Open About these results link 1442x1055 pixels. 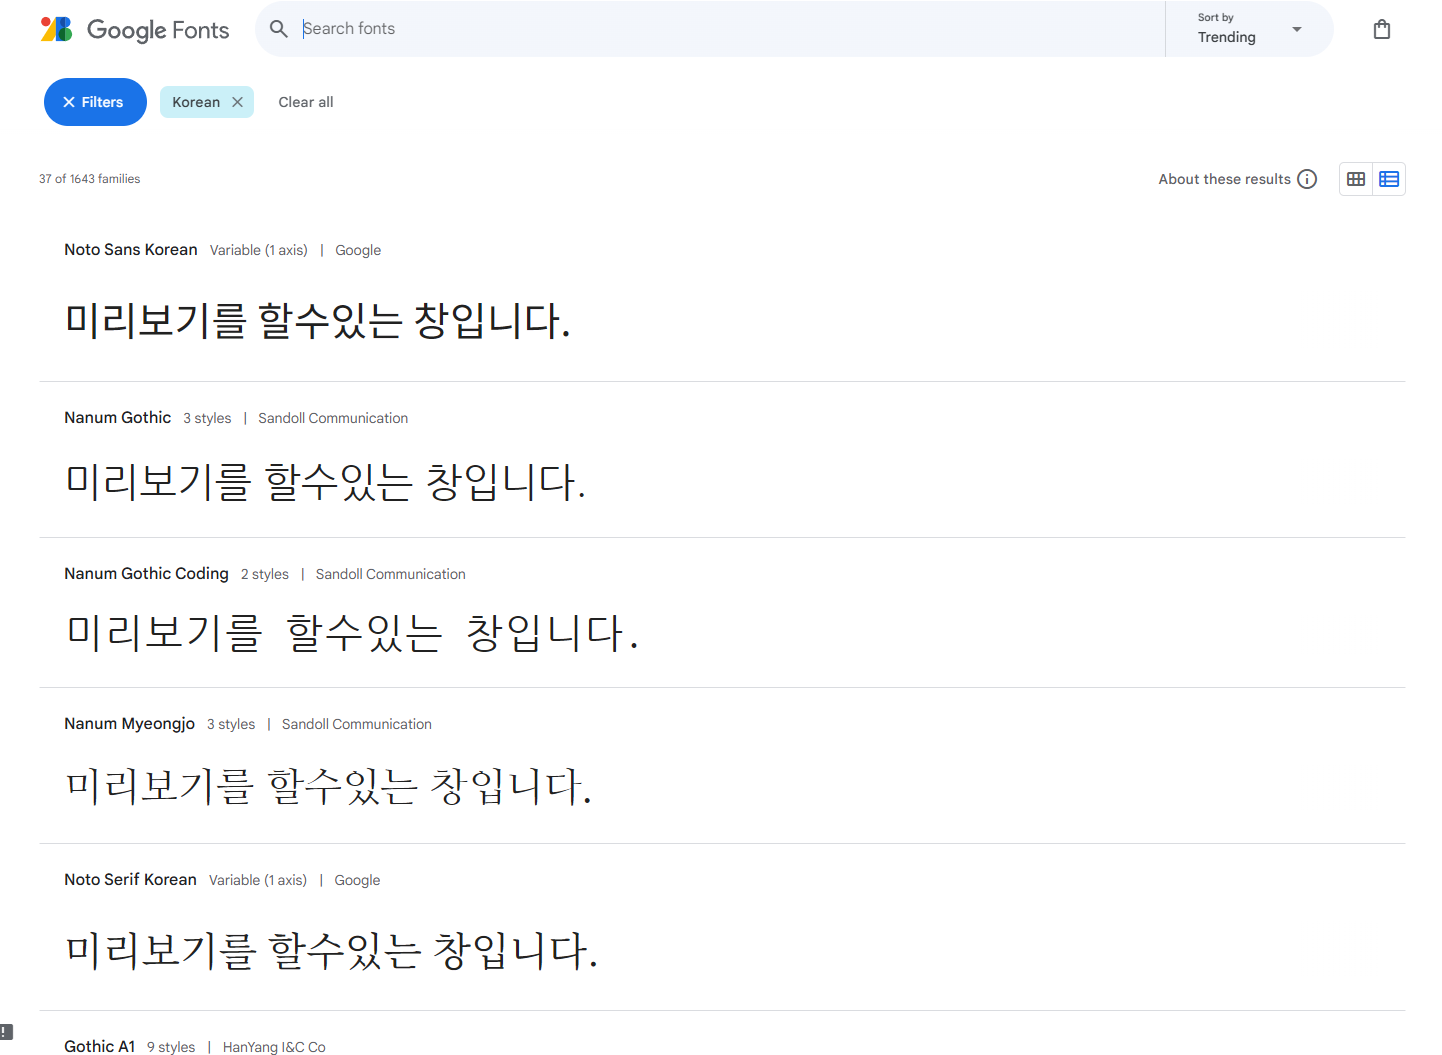tap(1224, 179)
